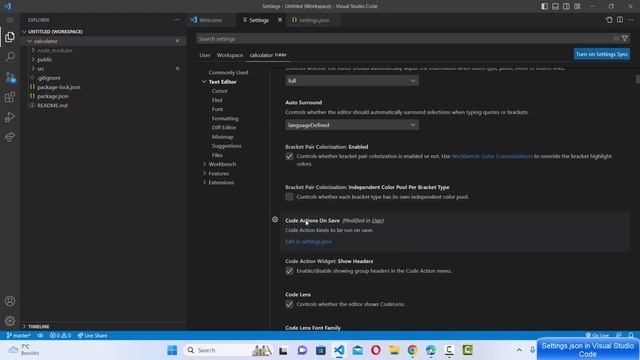Open the Customize Layout icon
The width and height of the screenshot is (640, 360).
pyautogui.click(x=577, y=6)
